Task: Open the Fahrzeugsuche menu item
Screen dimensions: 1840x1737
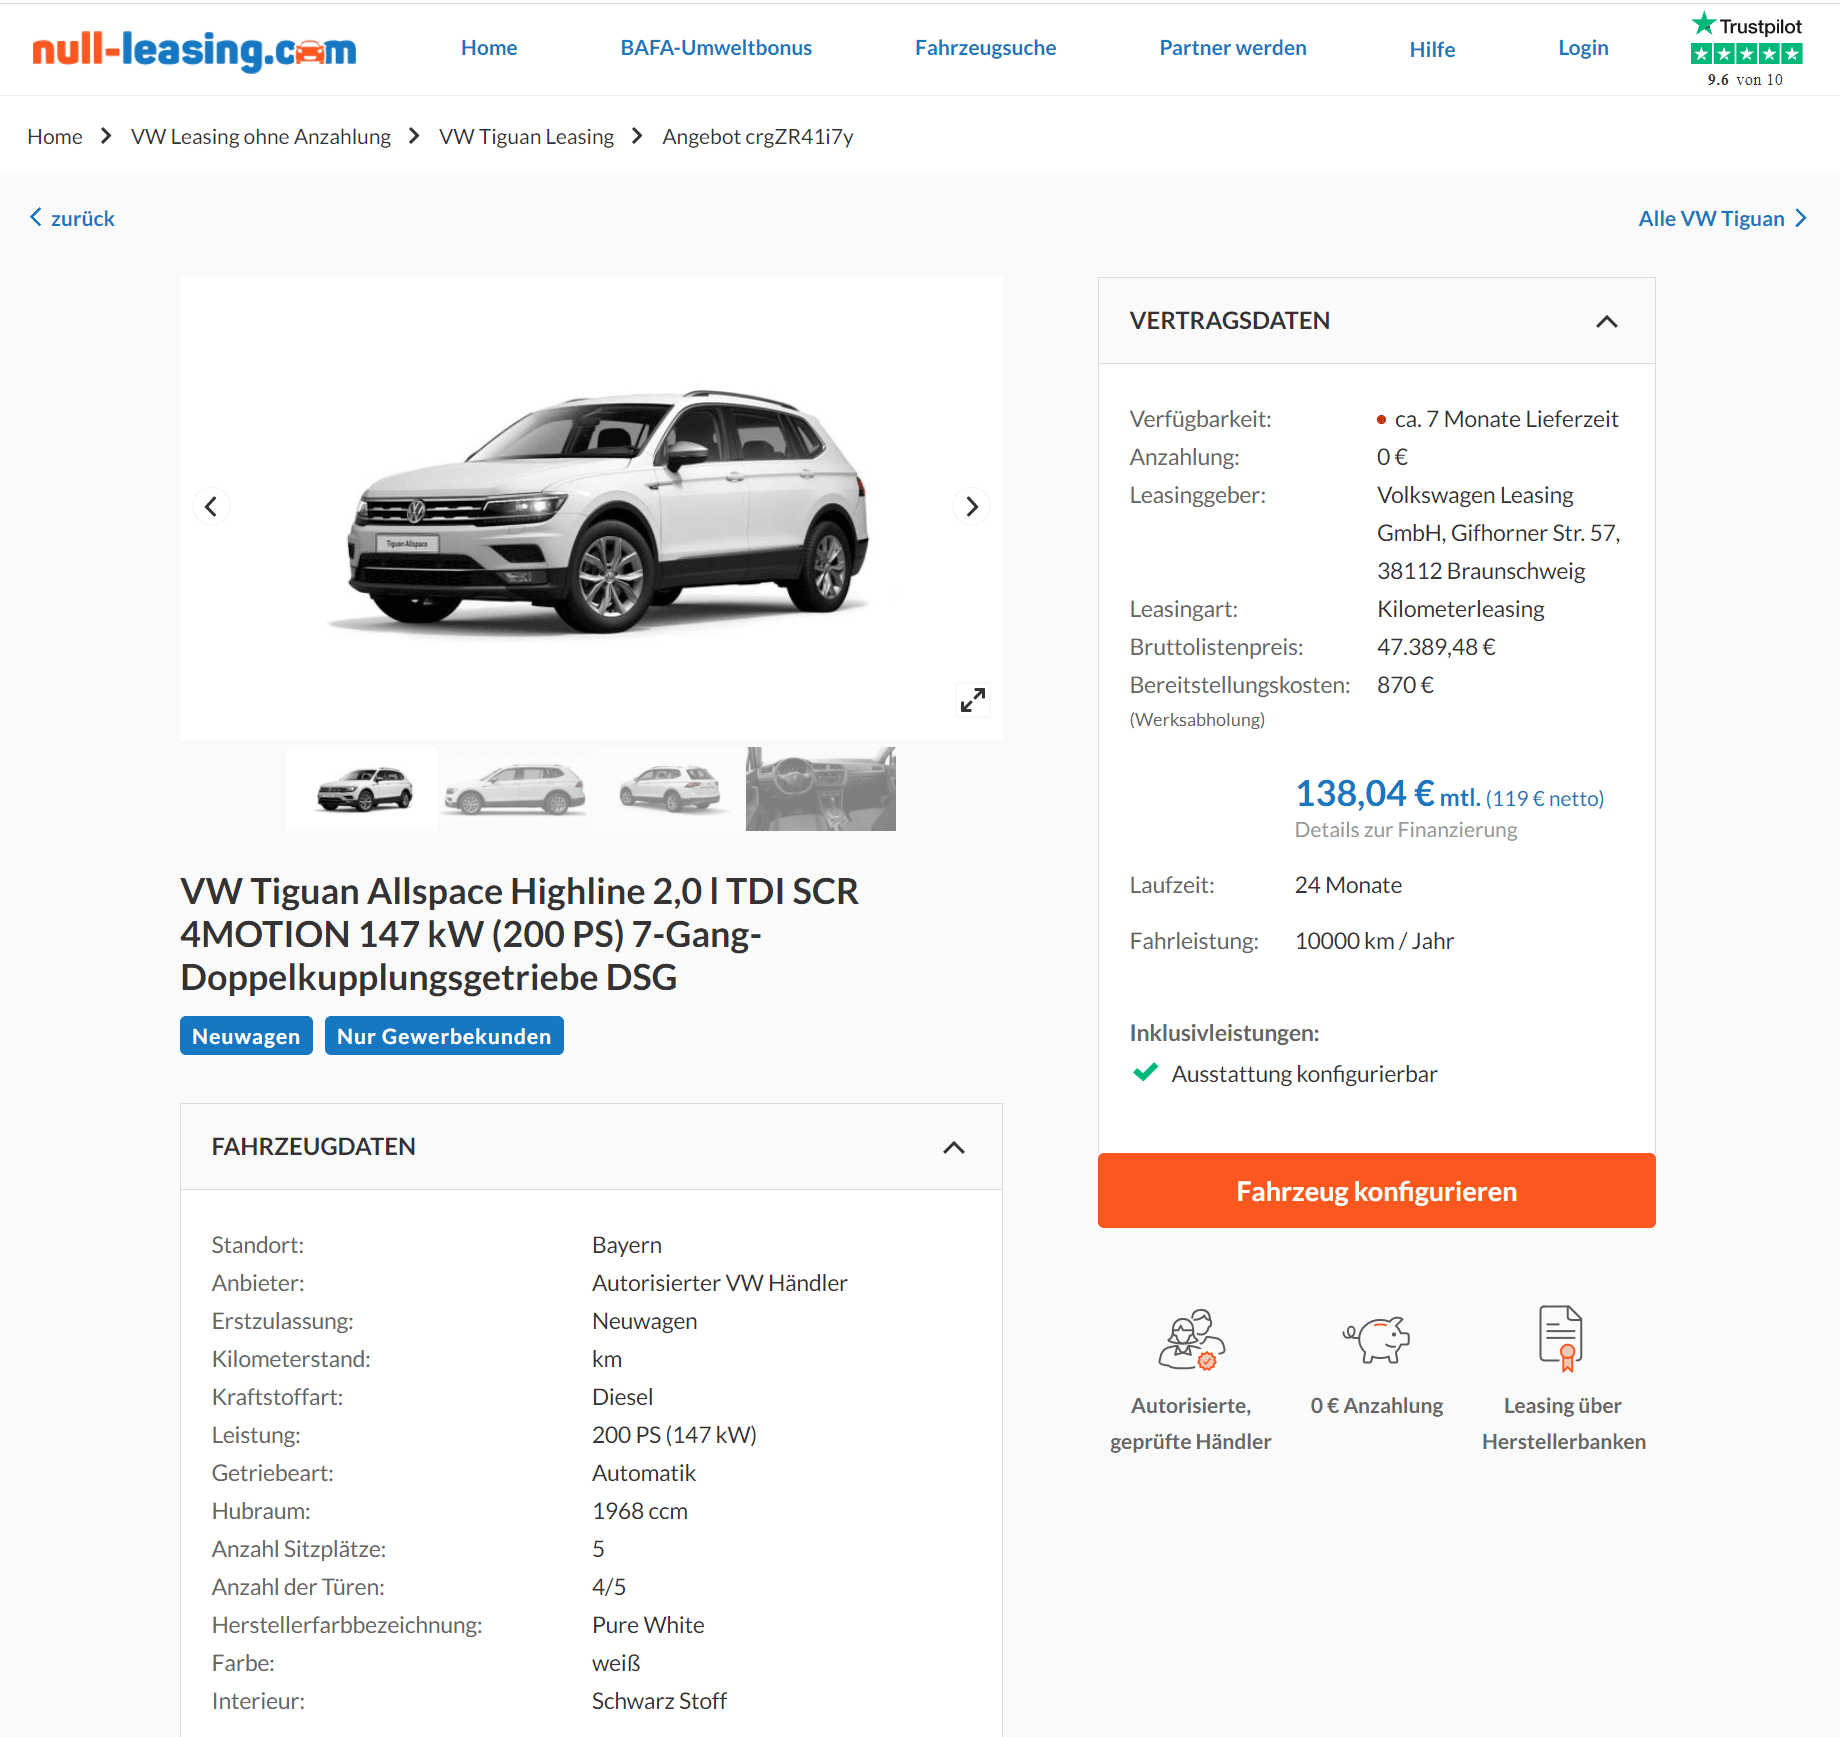Action: pos(985,48)
